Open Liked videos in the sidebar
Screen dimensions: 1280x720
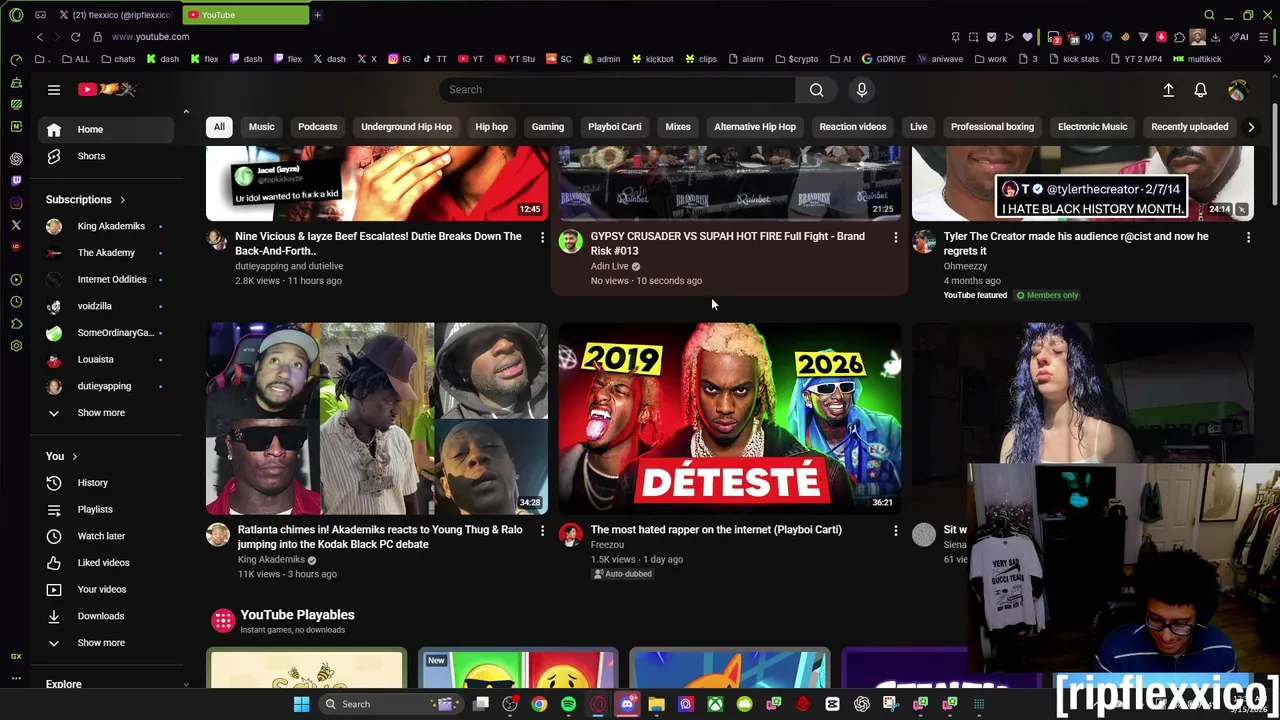click(x=105, y=563)
